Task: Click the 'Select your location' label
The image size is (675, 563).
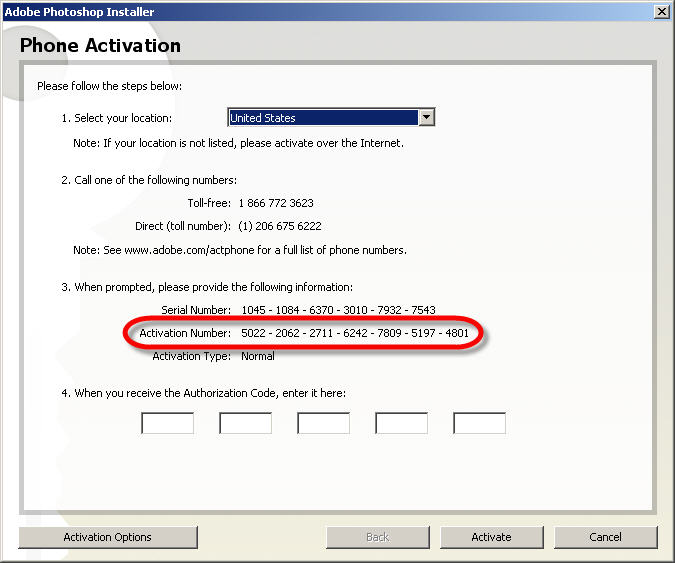Action: pyautogui.click(x=117, y=118)
